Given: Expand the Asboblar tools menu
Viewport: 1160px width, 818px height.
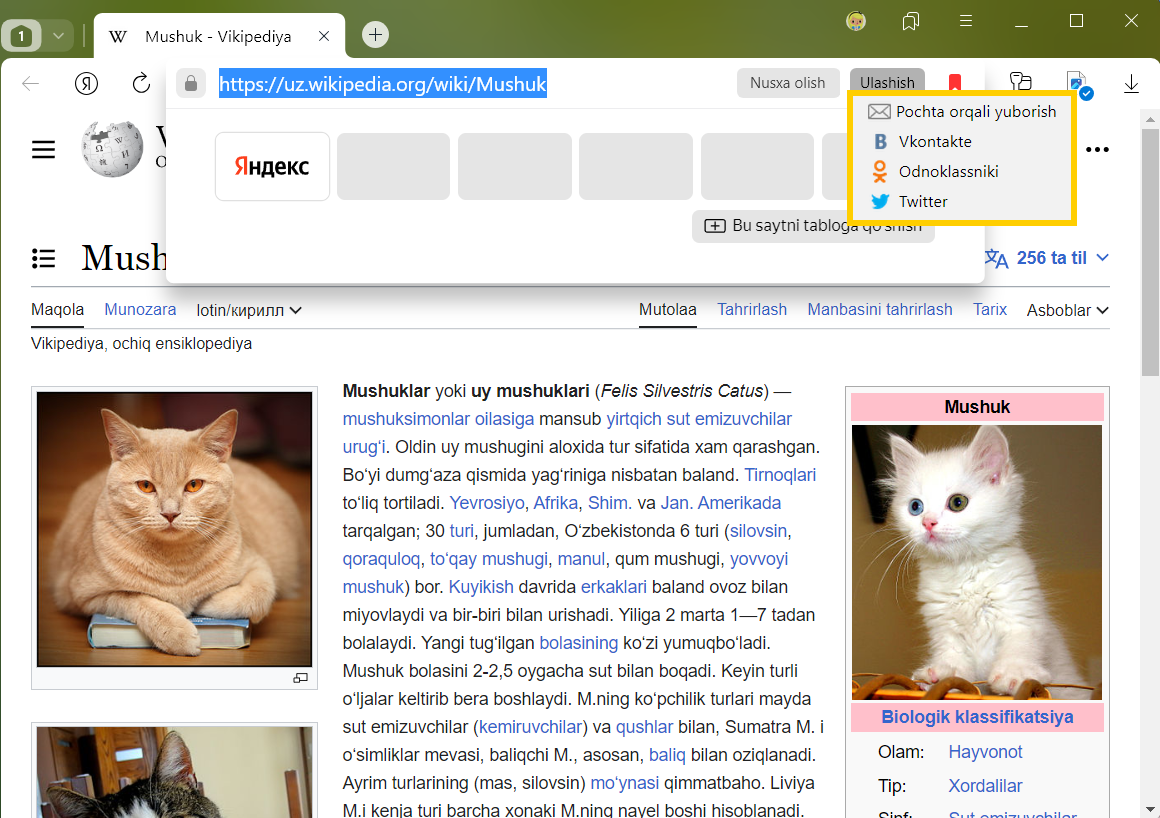Looking at the screenshot, I should point(1067,310).
